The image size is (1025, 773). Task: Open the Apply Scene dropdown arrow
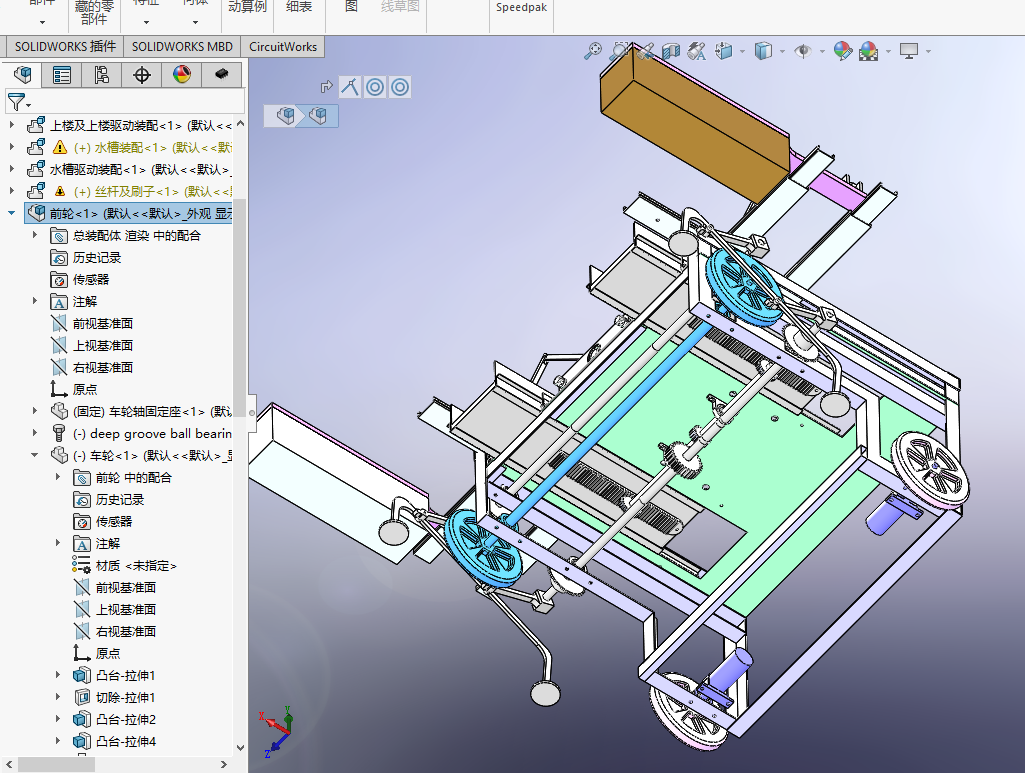(x=888, y=52)
